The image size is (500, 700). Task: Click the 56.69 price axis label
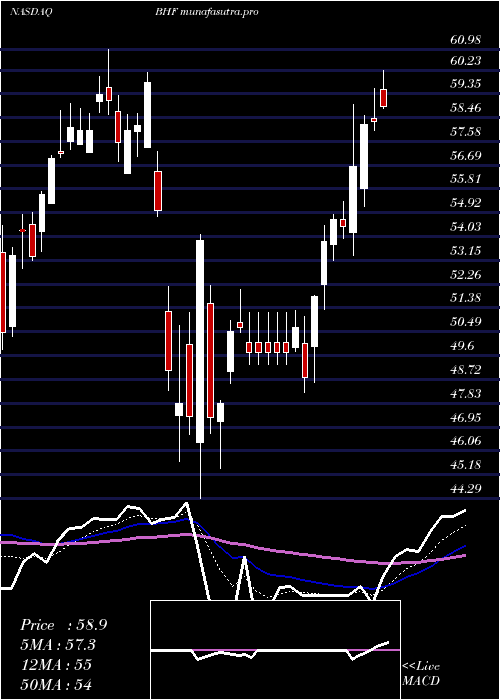(466, 155)
